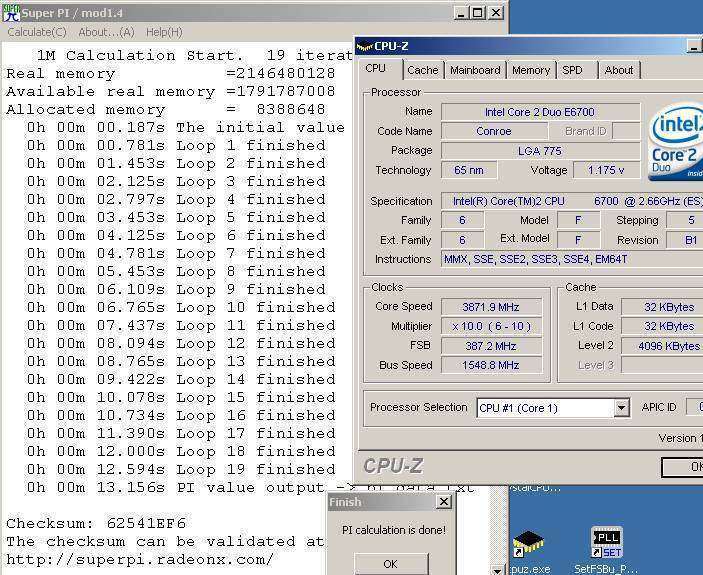Open the chip-shaped puz.exe desktop shortcut
The image size is (703, 575).
(529, 552)
